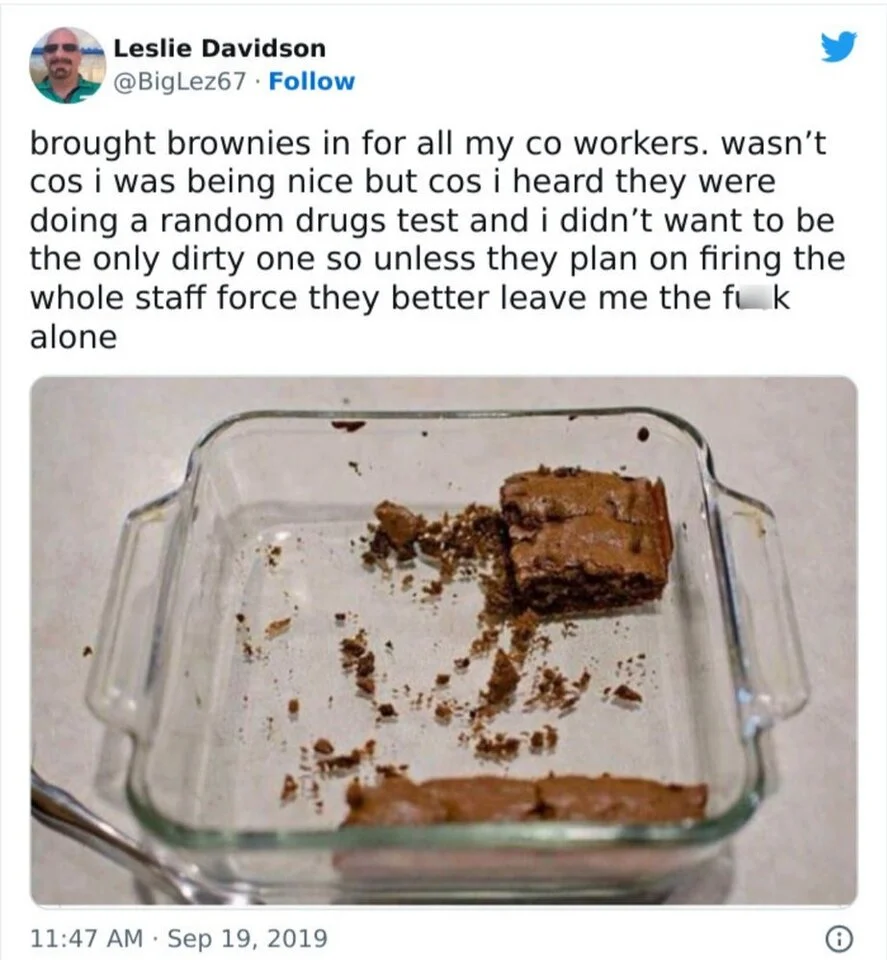The image size is (887, 960).
Task: Open the brownie pan photo
Action: [x=444, y=640]
